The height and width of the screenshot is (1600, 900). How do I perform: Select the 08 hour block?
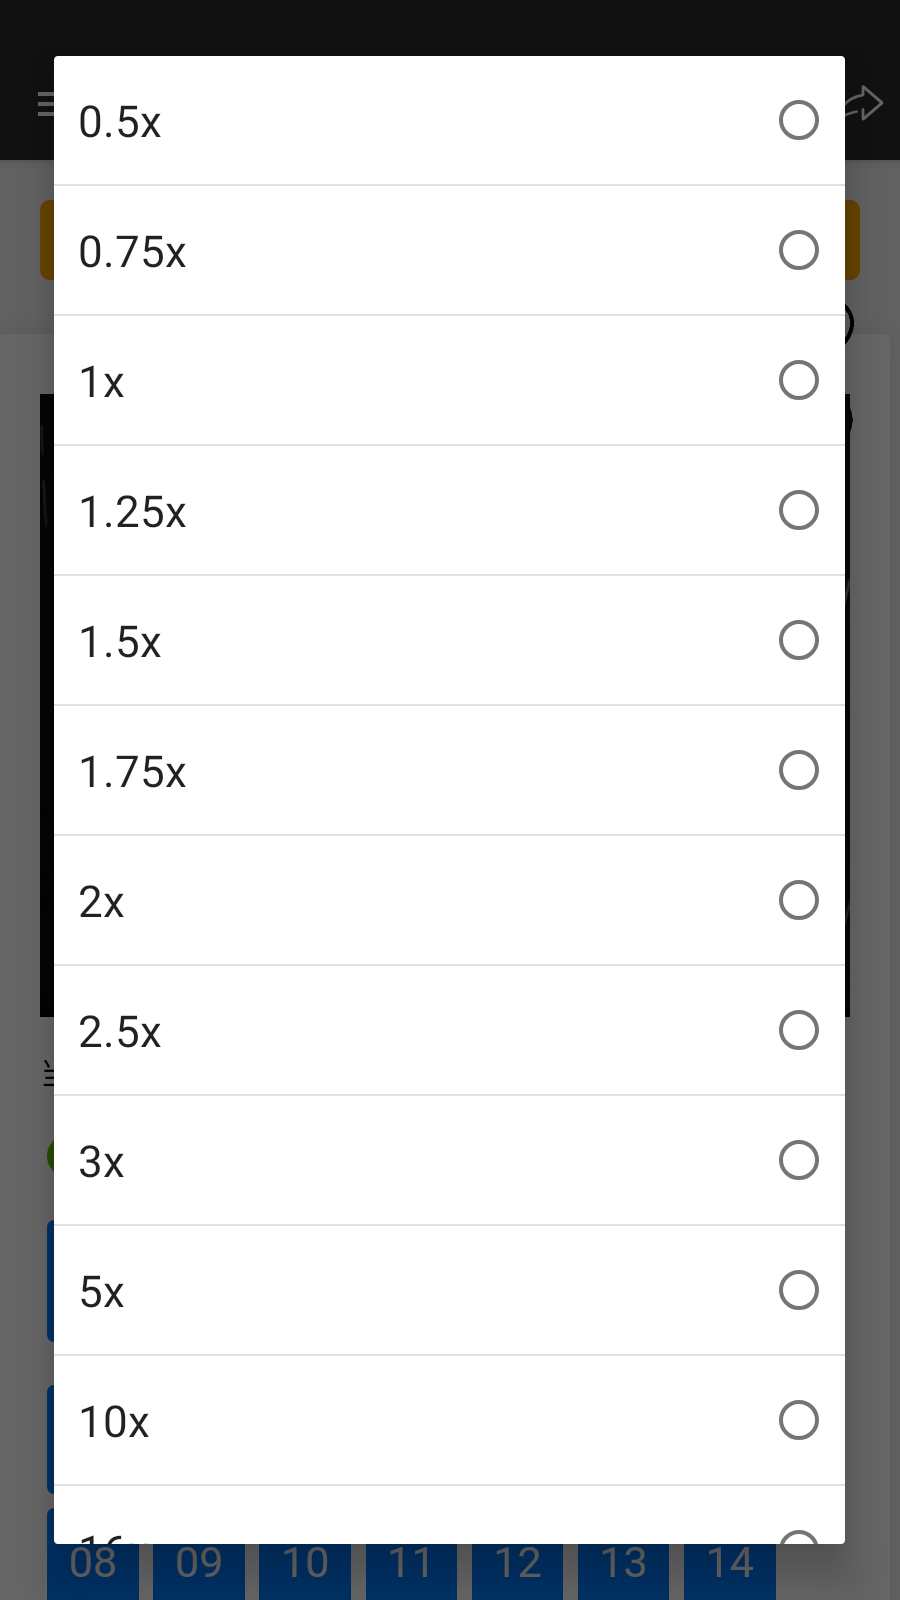93,1572
